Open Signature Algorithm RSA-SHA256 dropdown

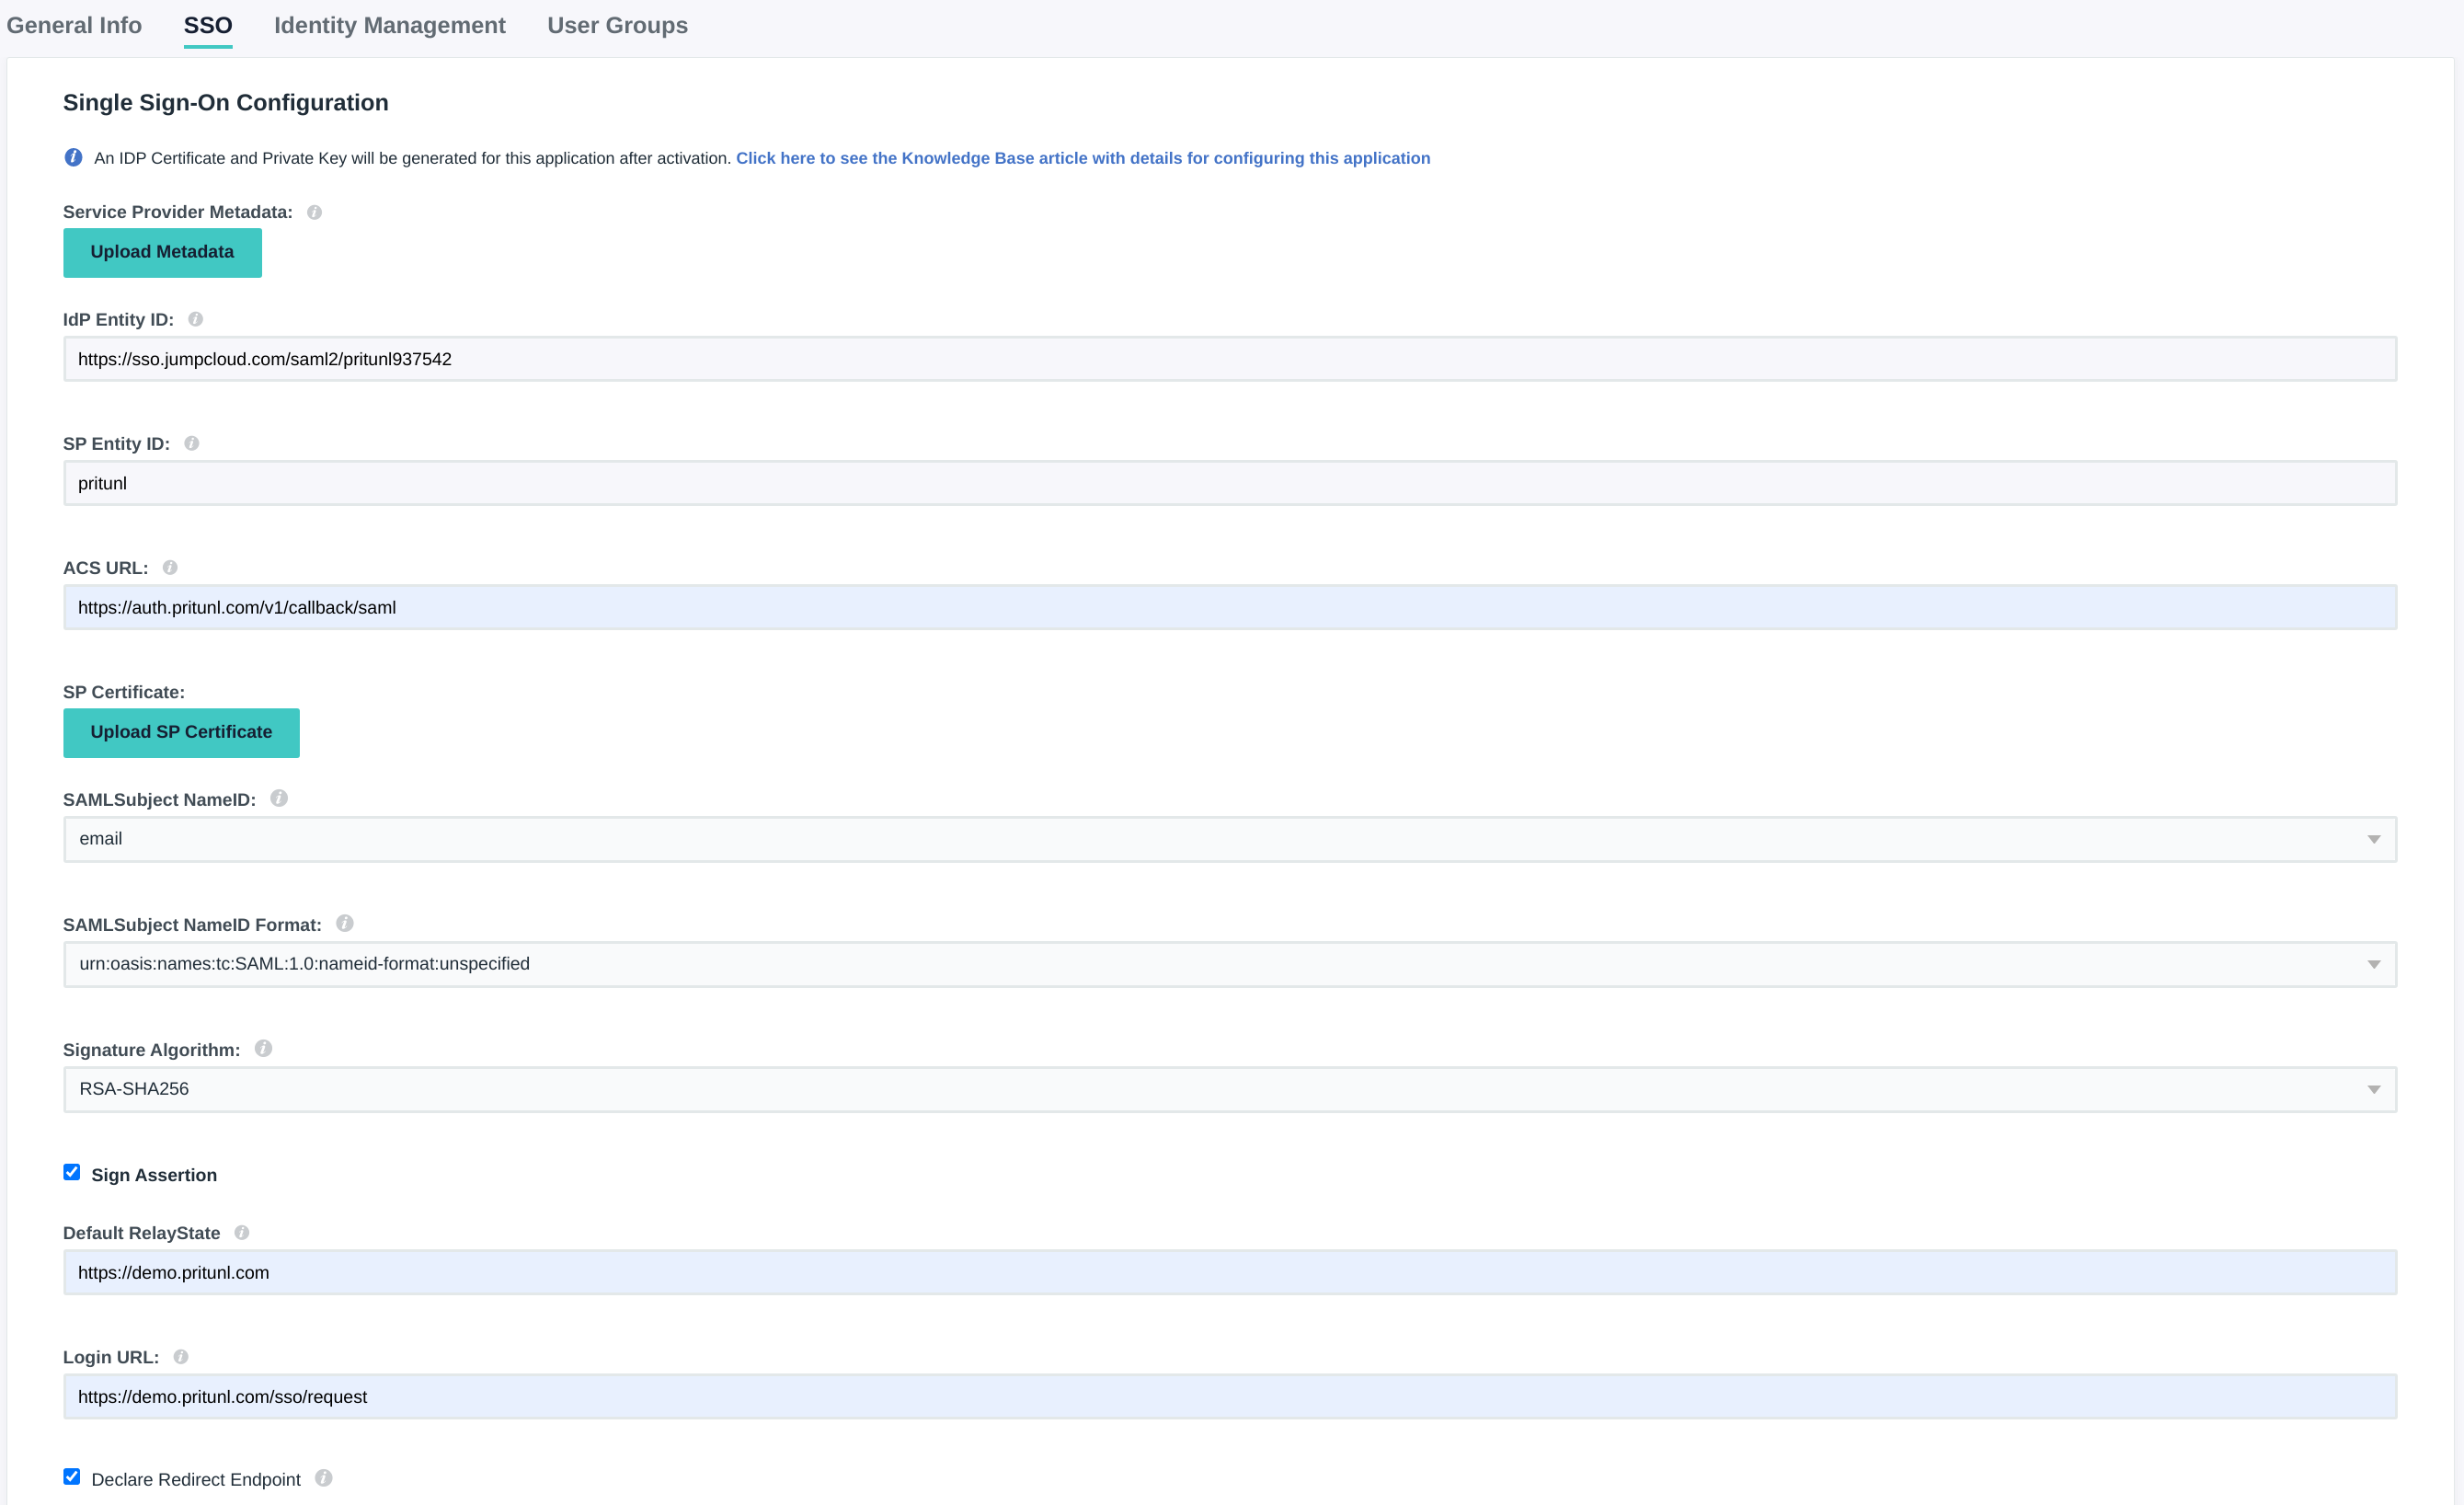pos(1229,1089)
